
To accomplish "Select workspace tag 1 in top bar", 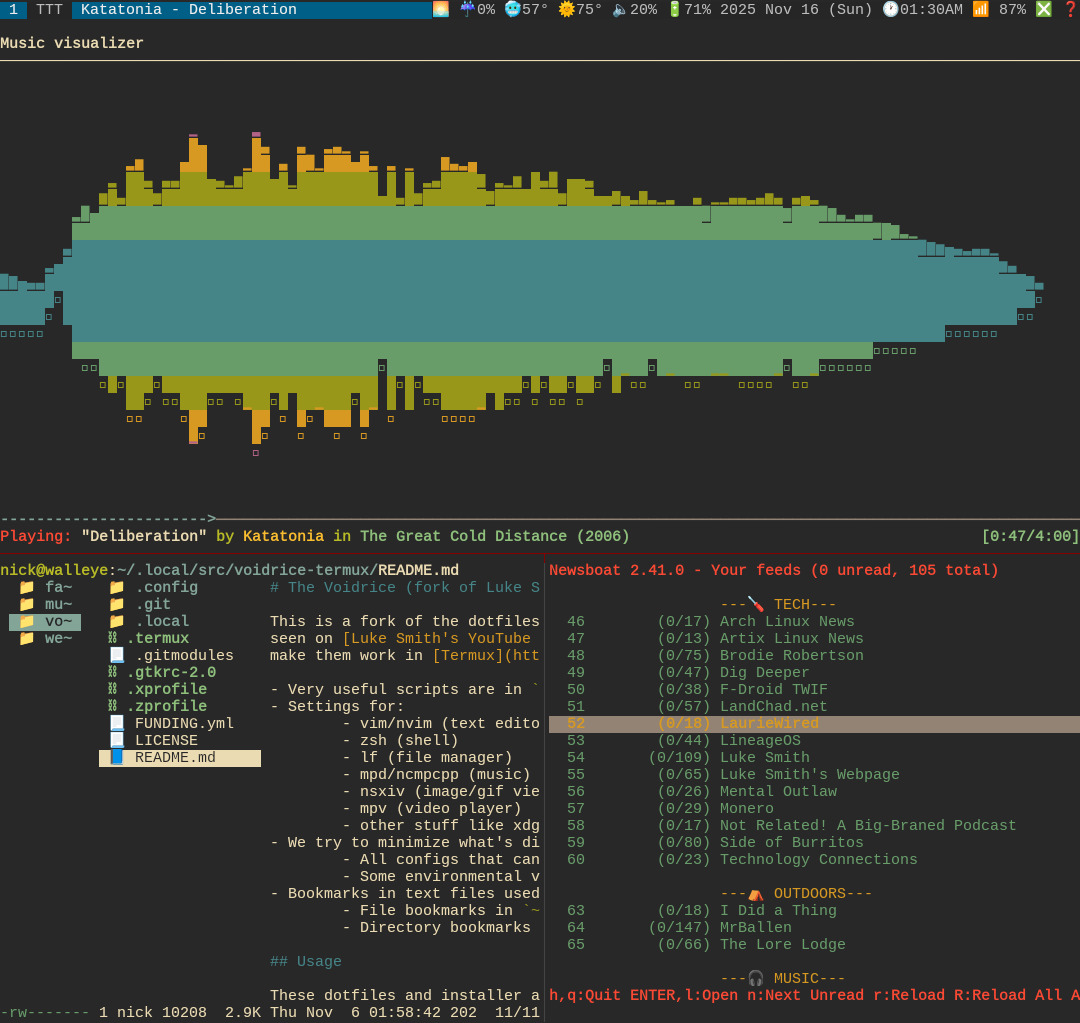I will point(13,10).
